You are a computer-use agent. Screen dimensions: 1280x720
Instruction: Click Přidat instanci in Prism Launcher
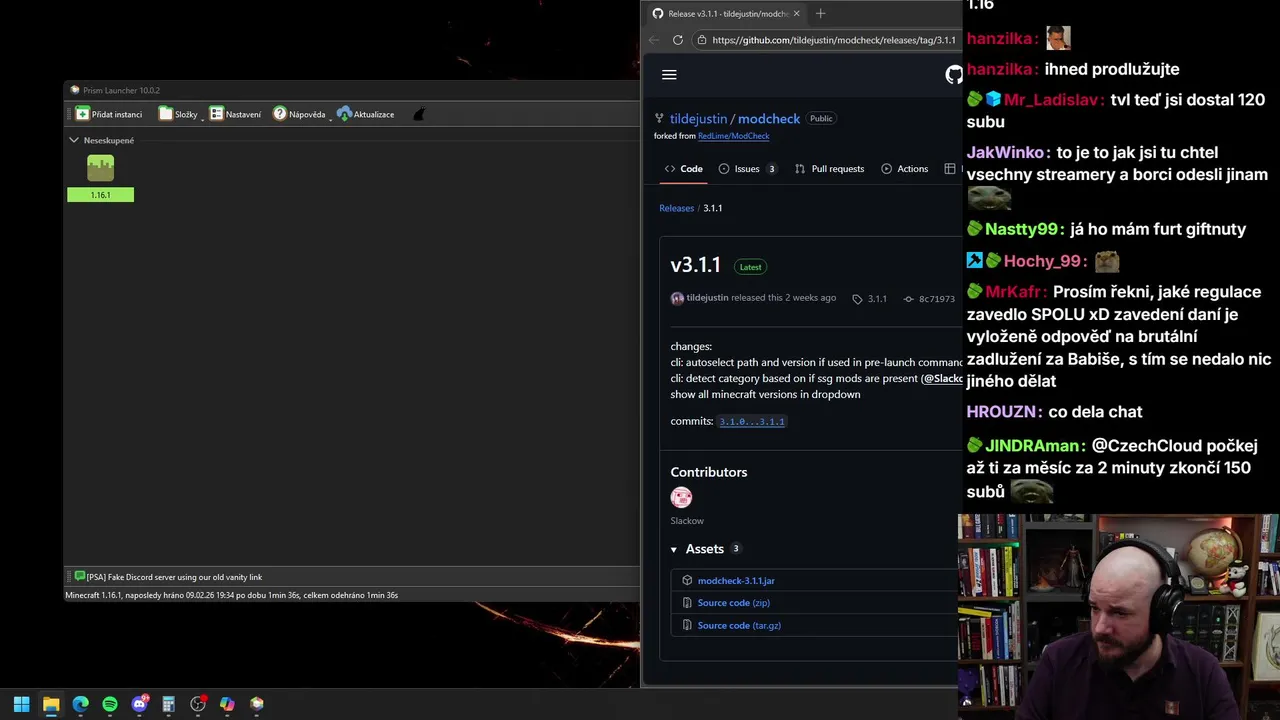[109, 114]
